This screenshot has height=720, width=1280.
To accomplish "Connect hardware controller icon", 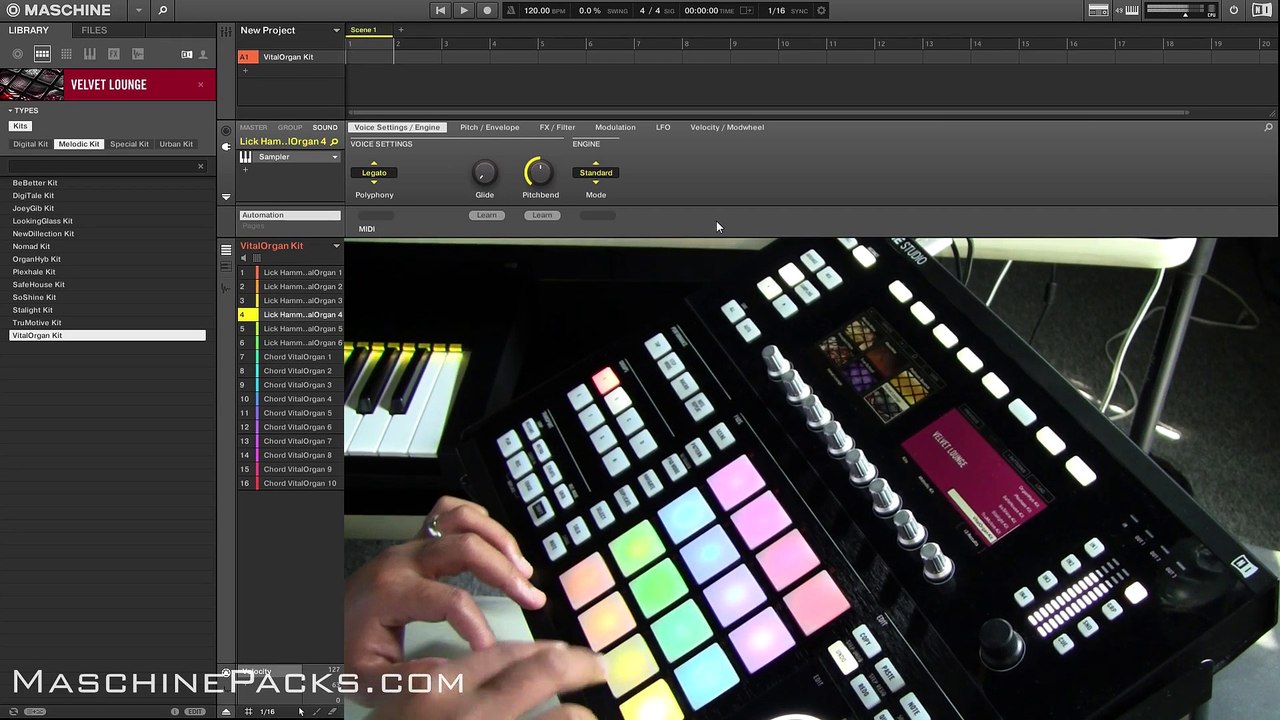I will 1098,10.
